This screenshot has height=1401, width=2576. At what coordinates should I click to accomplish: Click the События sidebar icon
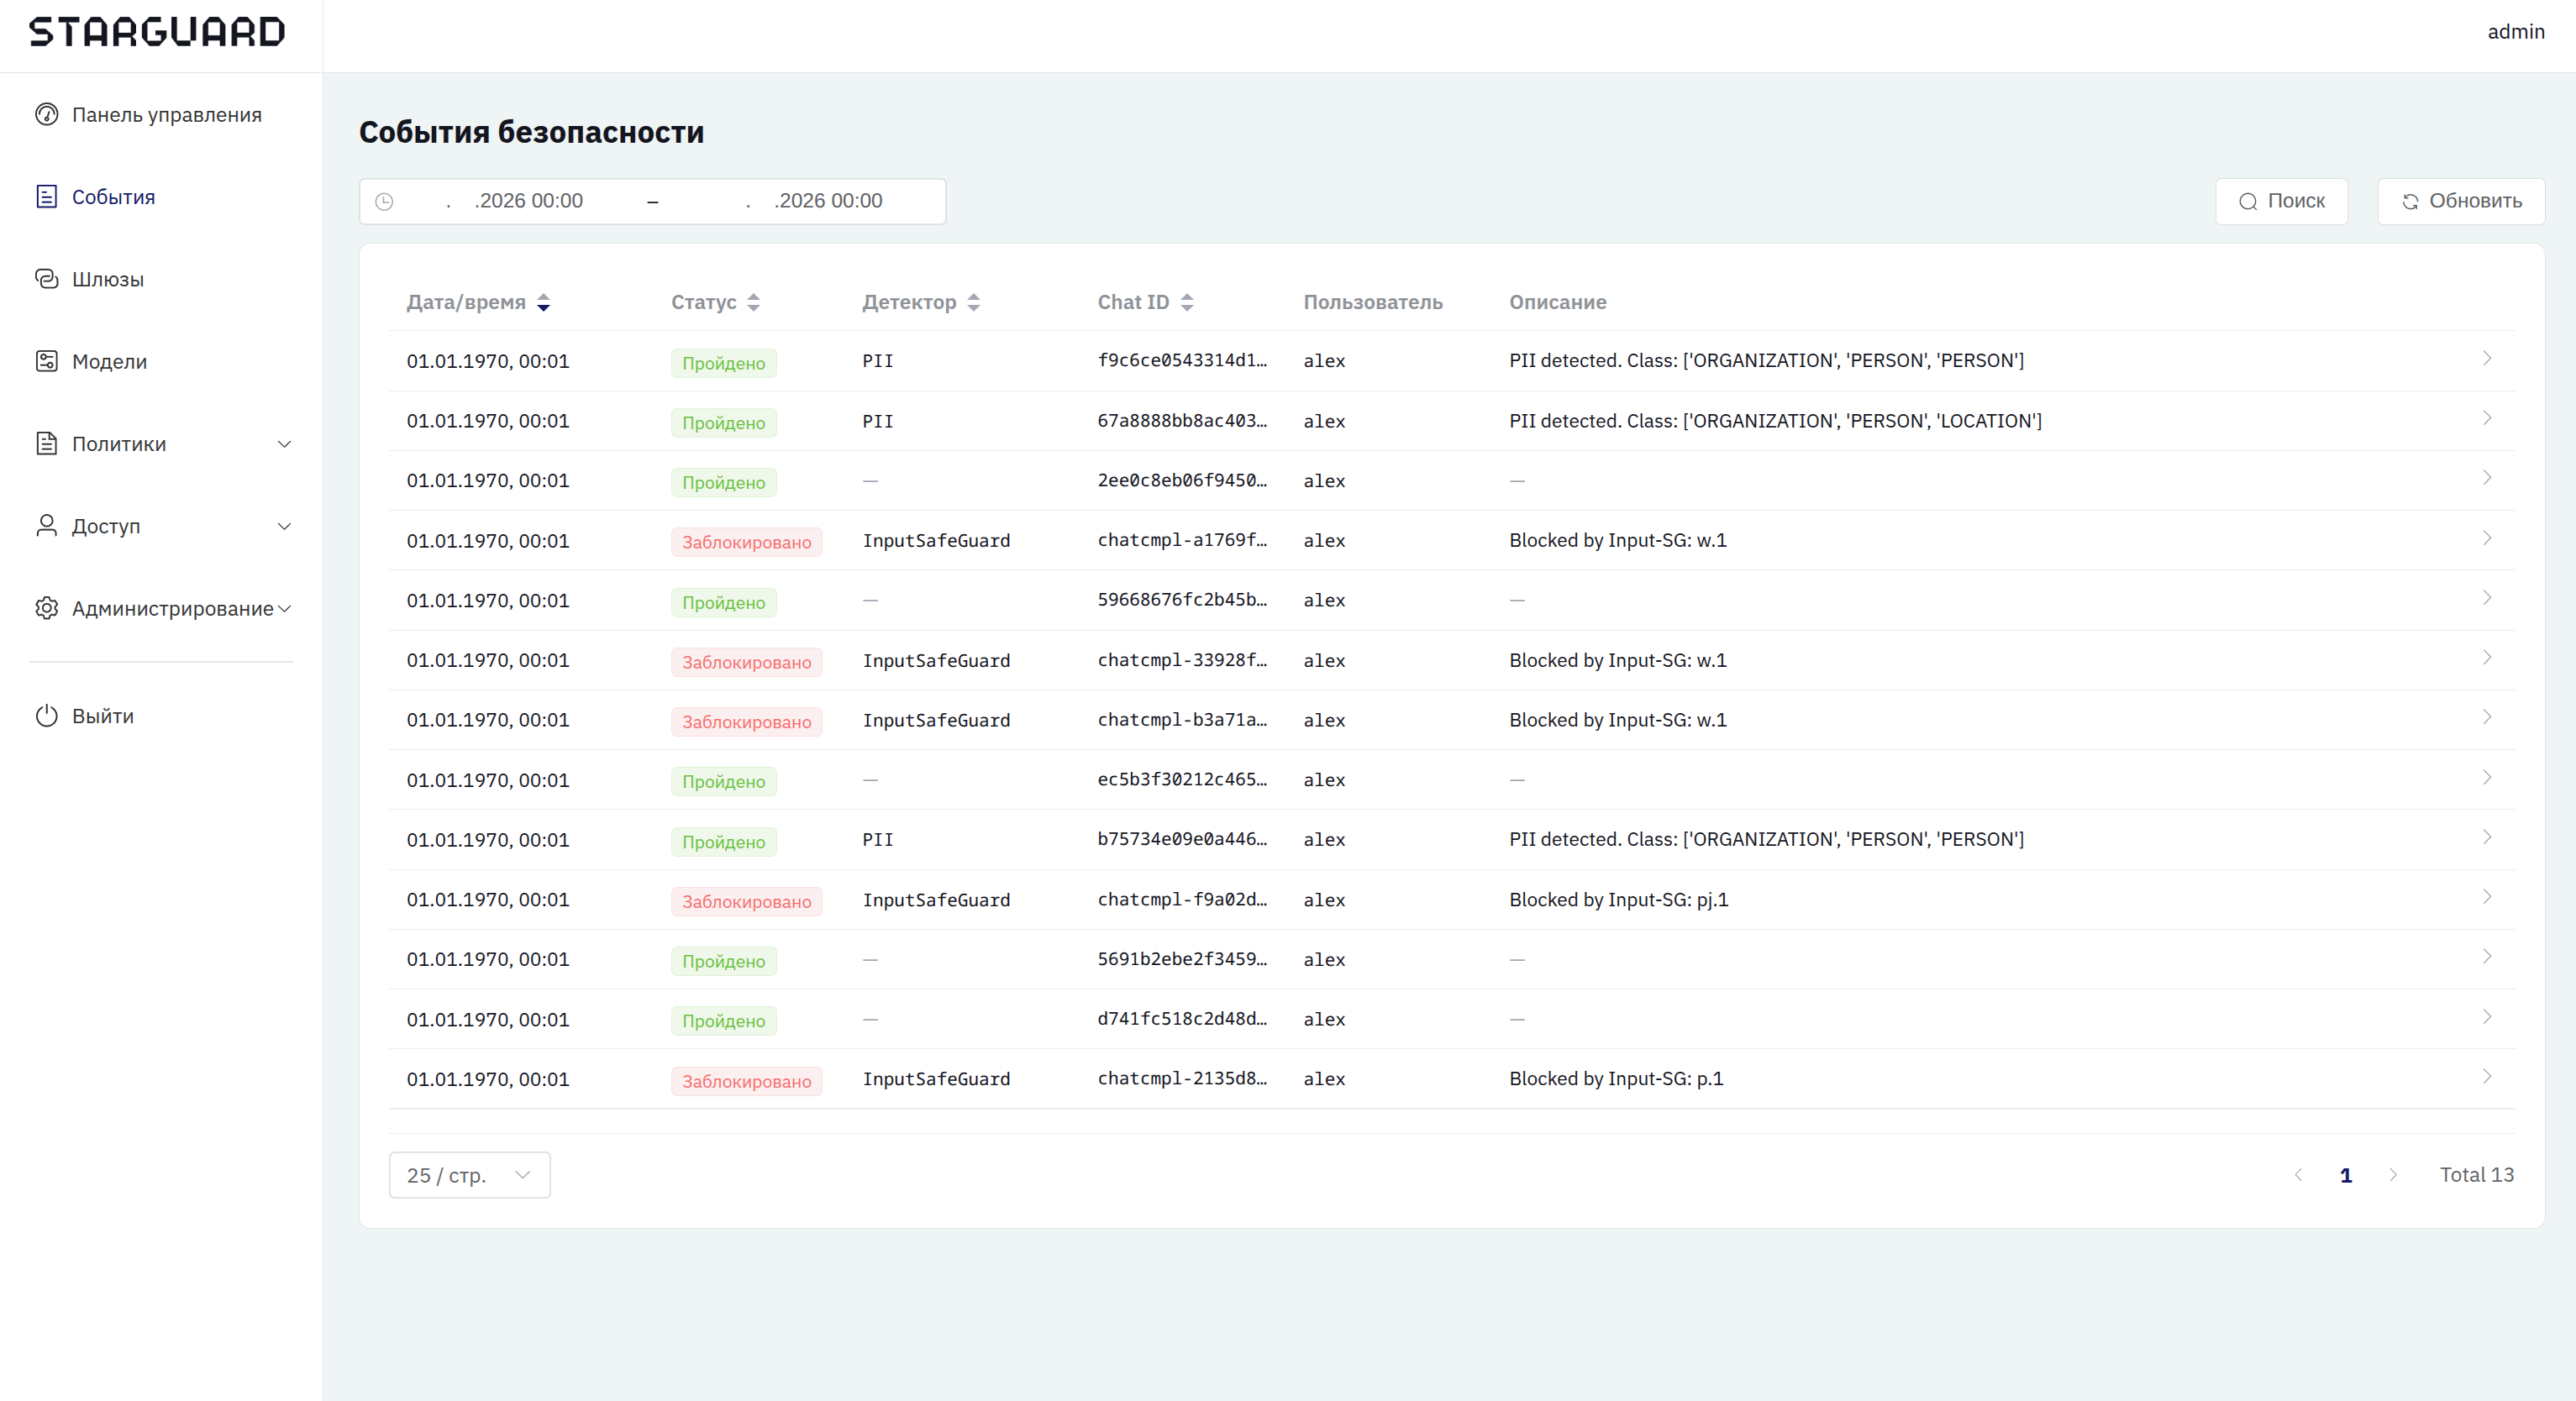46,196
